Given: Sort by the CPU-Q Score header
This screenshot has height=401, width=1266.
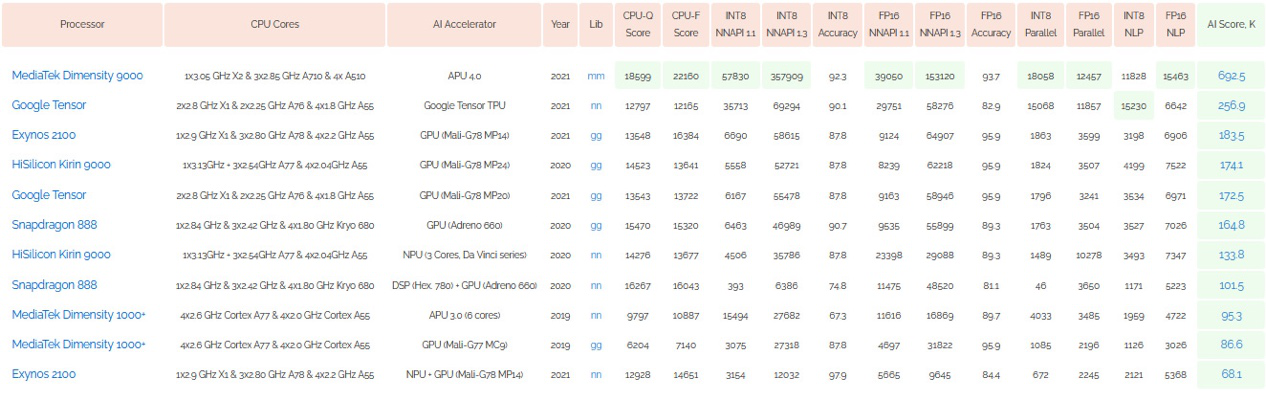Looking at the screenshot, I should [638, 25].
